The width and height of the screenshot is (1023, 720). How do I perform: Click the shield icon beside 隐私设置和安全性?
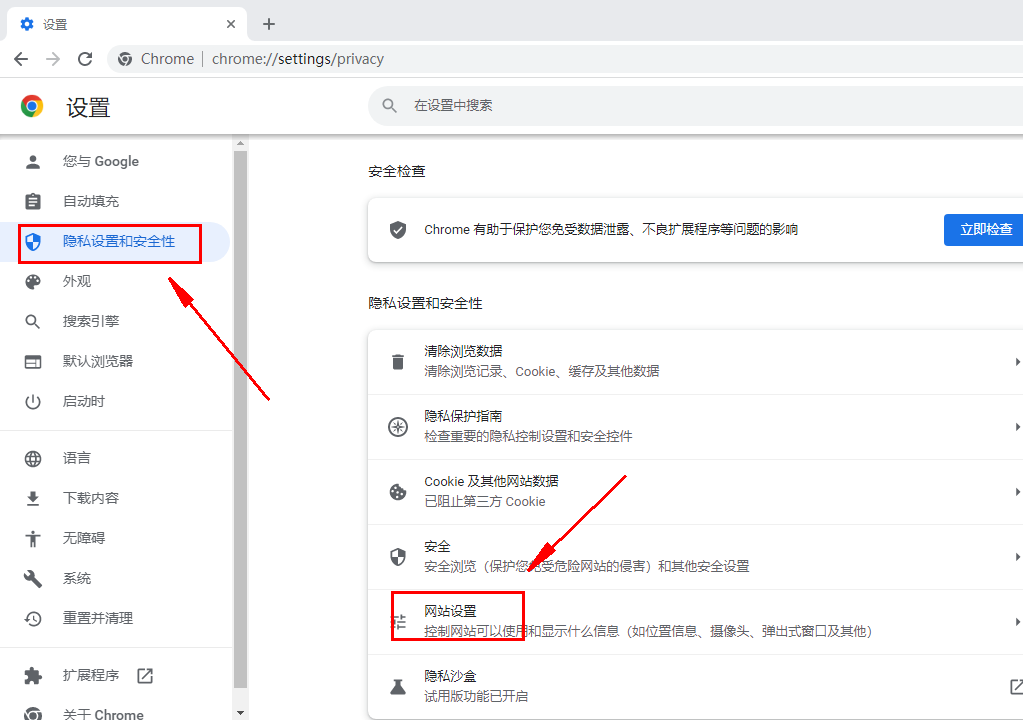pyautogui.click(x=33, y=242)
